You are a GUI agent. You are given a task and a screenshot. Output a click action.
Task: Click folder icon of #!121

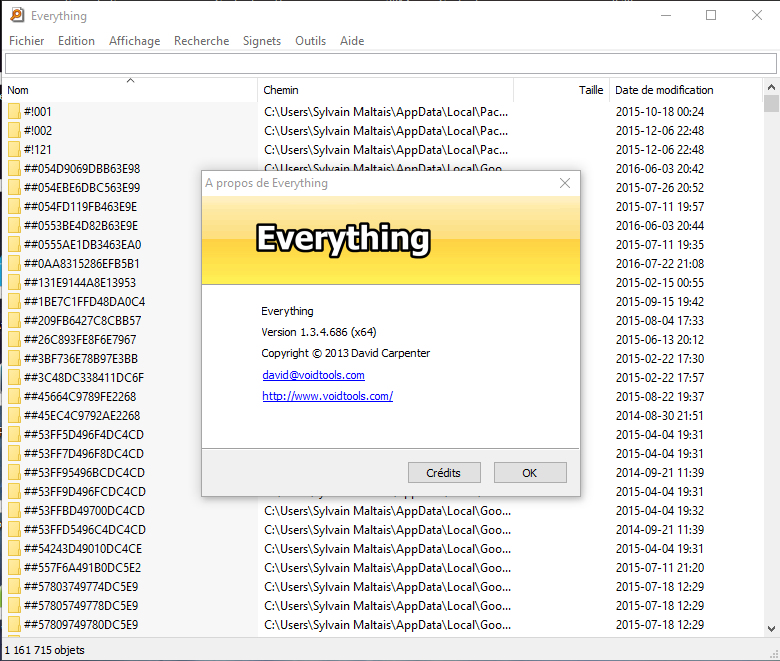coord(14,149)
